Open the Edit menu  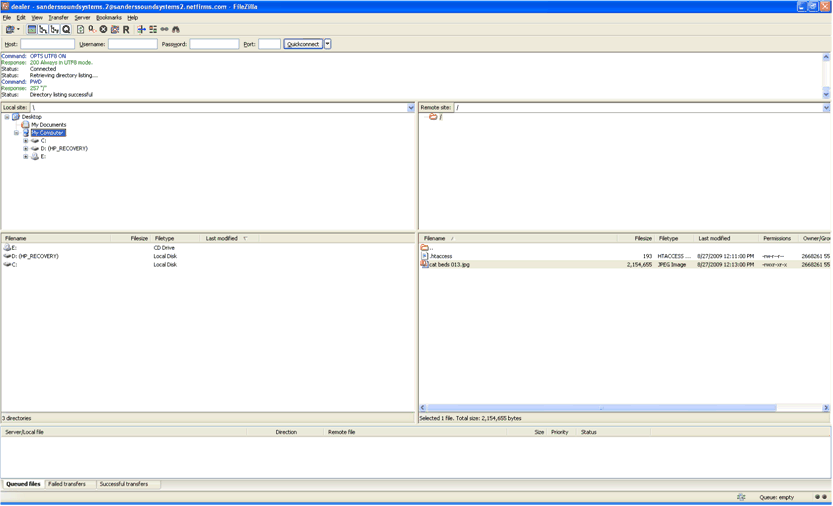[x=21, y=18]
